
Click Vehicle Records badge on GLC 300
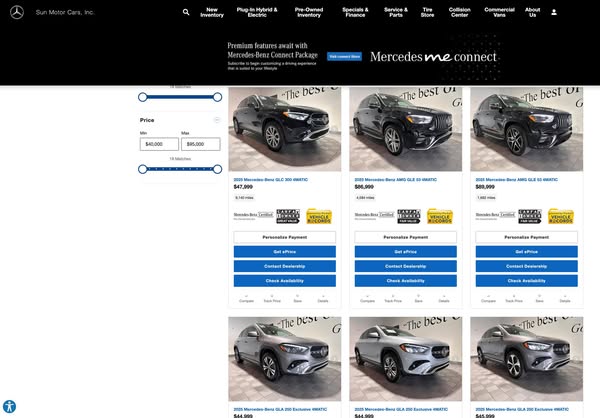tap(319, 216)
